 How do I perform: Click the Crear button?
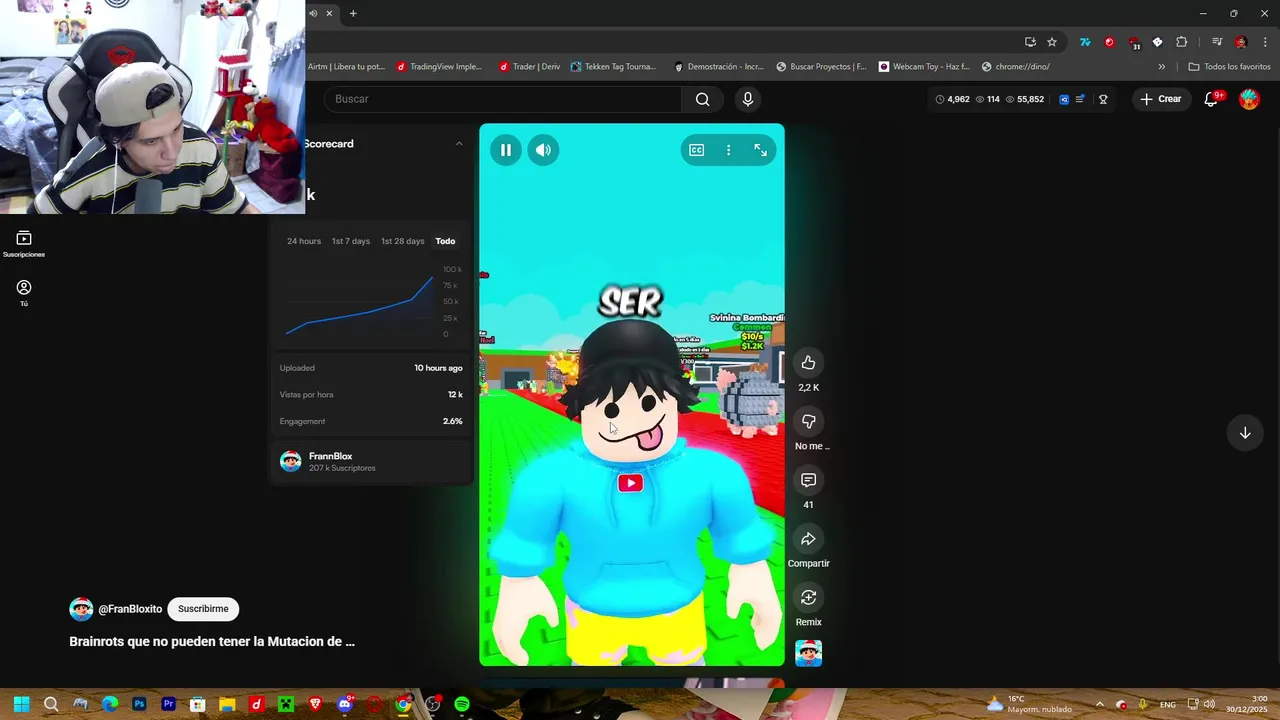pyautogui.click(x=1161, y=99)
